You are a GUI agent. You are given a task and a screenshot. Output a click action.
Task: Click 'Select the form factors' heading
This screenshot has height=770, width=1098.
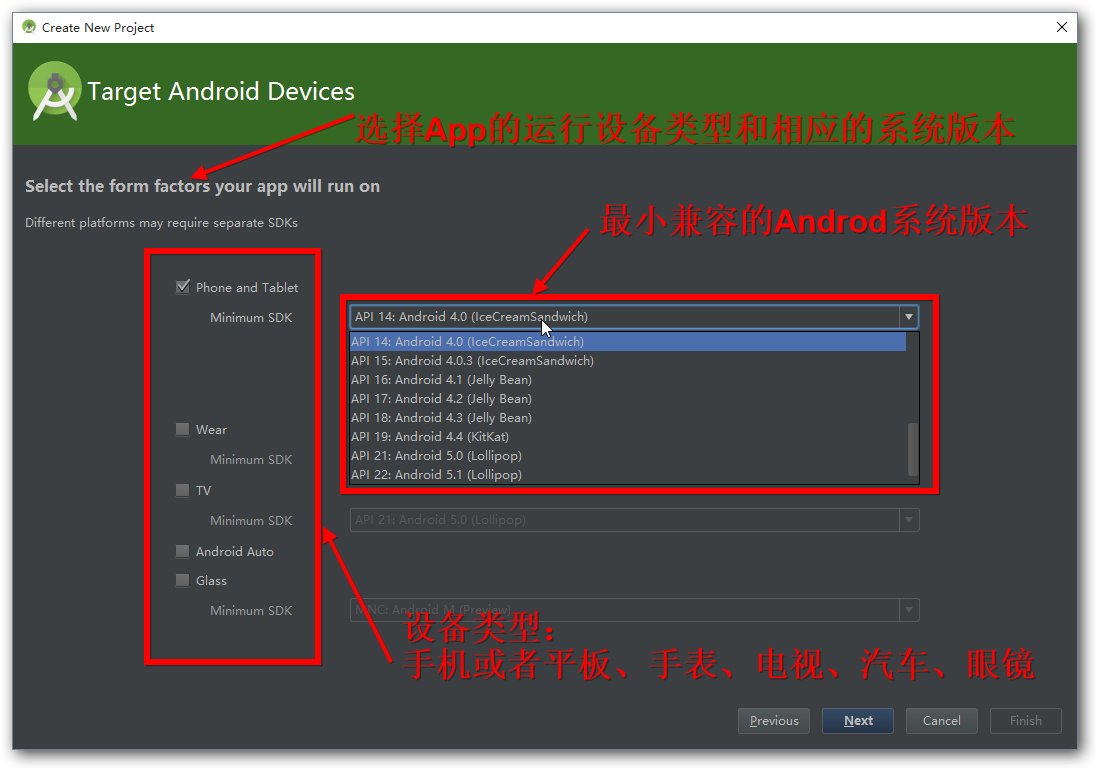point(202,186)
